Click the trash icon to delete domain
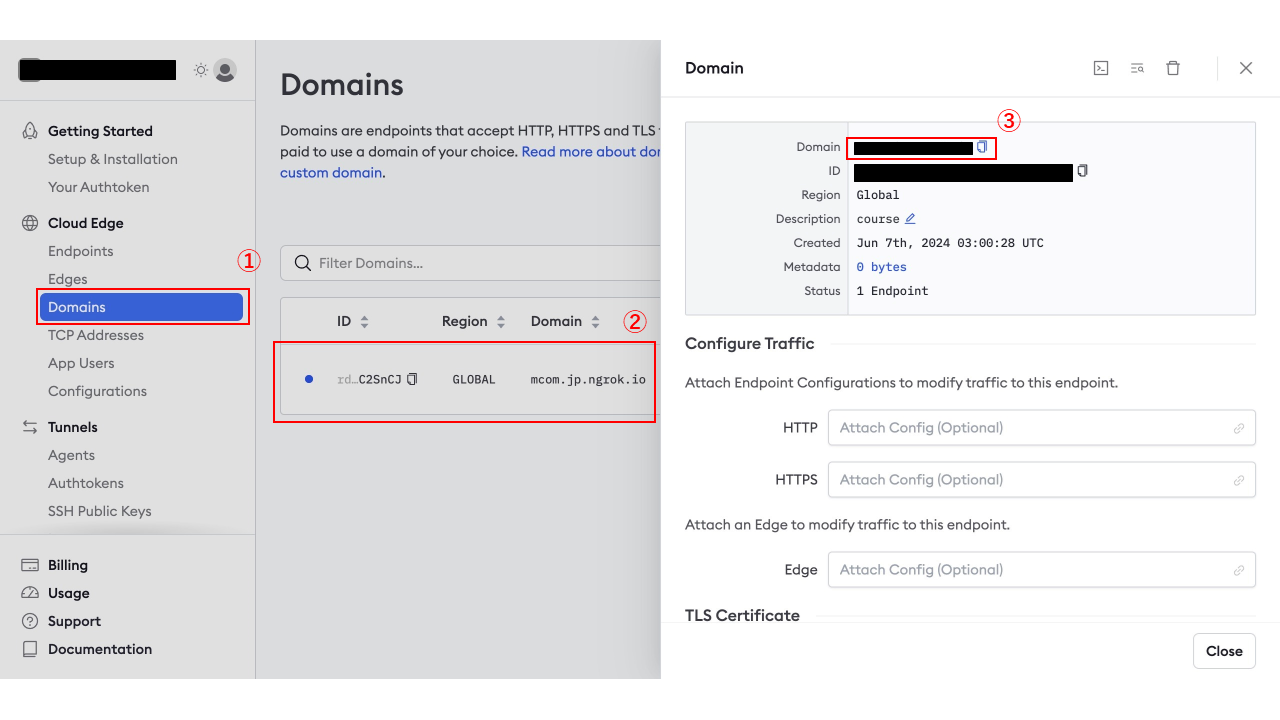Image resolution: width=1280 pixels, height=720 pixels. point(1173,68)
